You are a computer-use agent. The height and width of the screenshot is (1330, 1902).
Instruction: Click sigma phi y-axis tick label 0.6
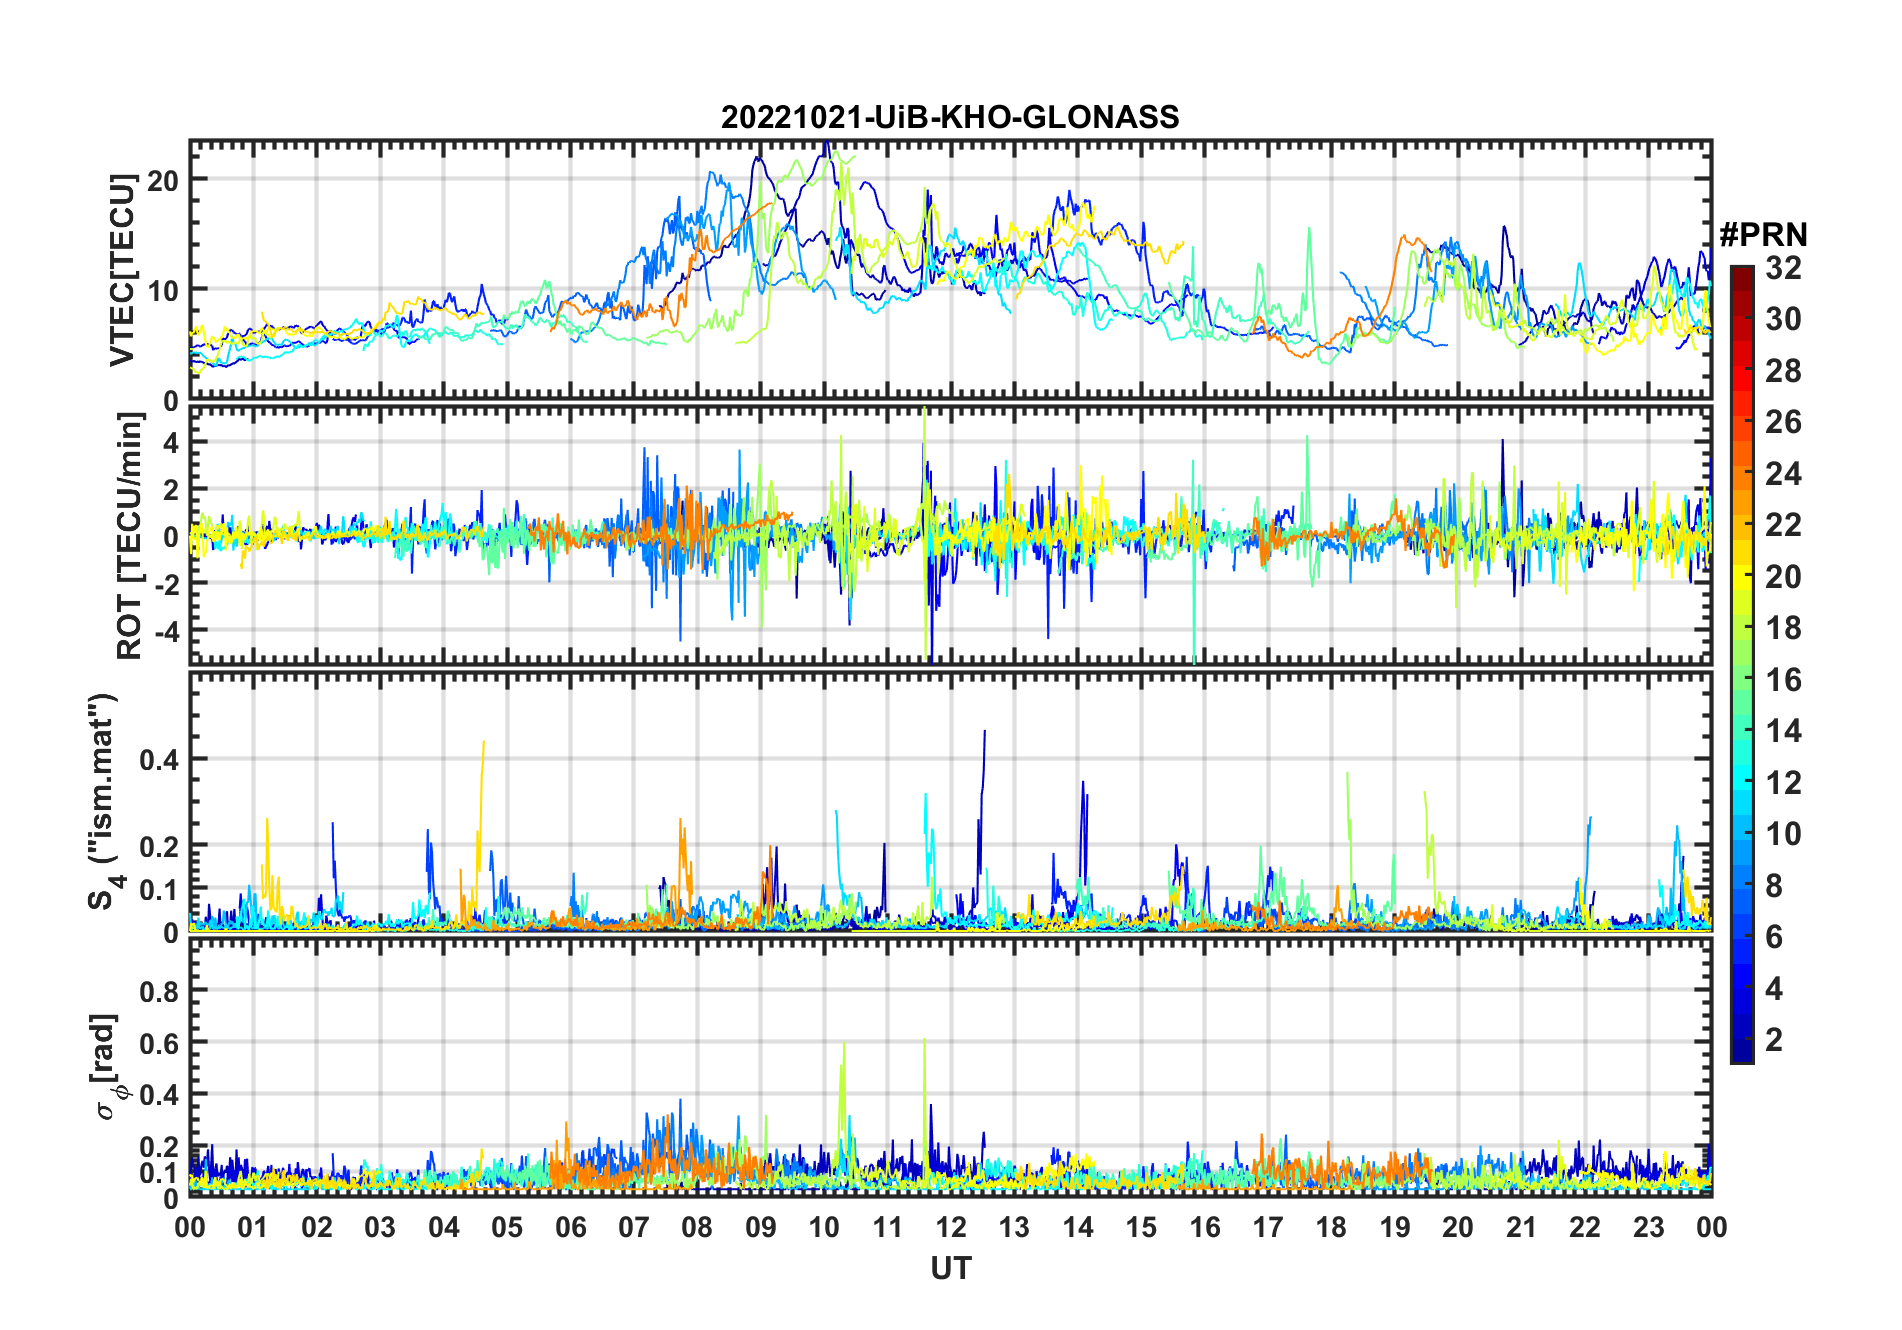coord(159,1043)
